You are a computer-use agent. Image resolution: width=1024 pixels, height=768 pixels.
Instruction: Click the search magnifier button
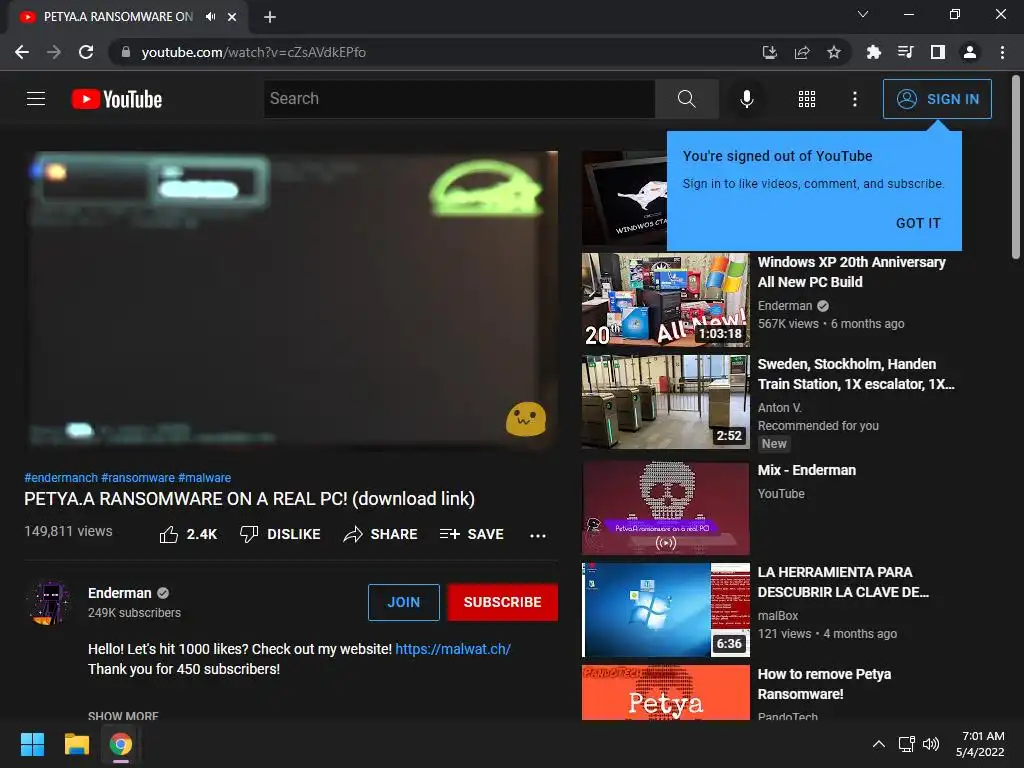click(x=686, y=99)
